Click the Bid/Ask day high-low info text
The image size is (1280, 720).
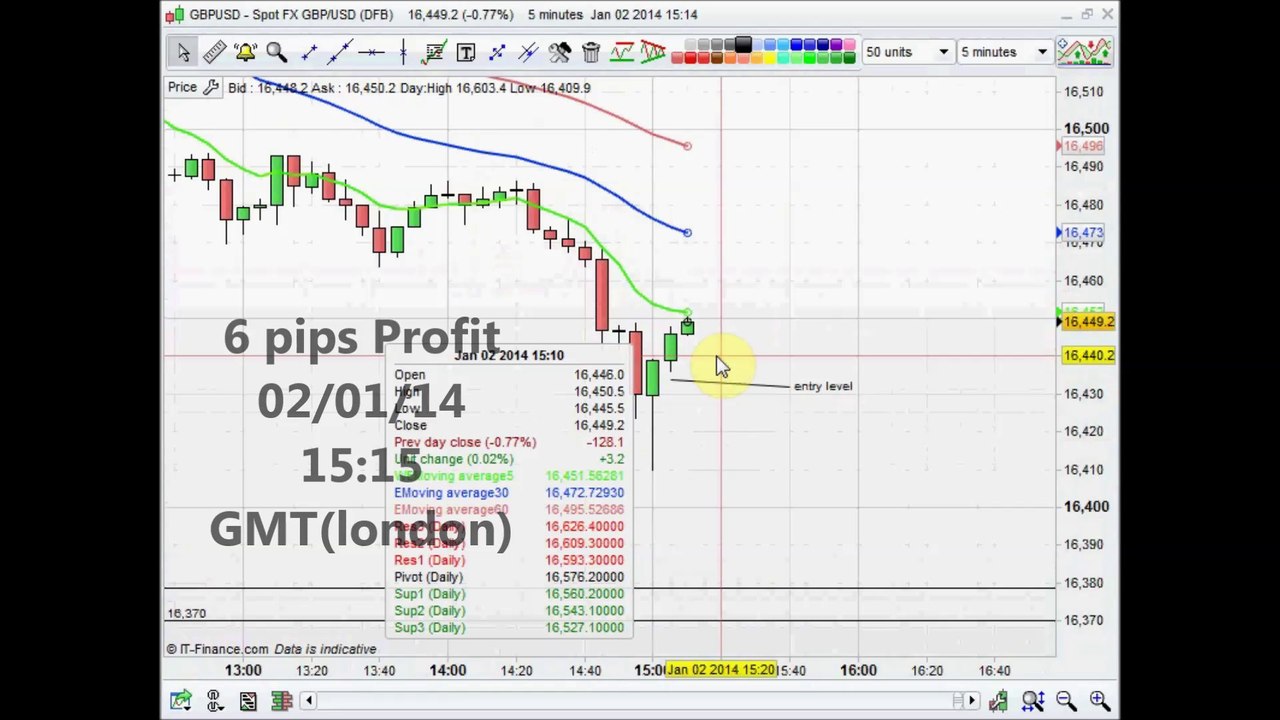point(409,88)
